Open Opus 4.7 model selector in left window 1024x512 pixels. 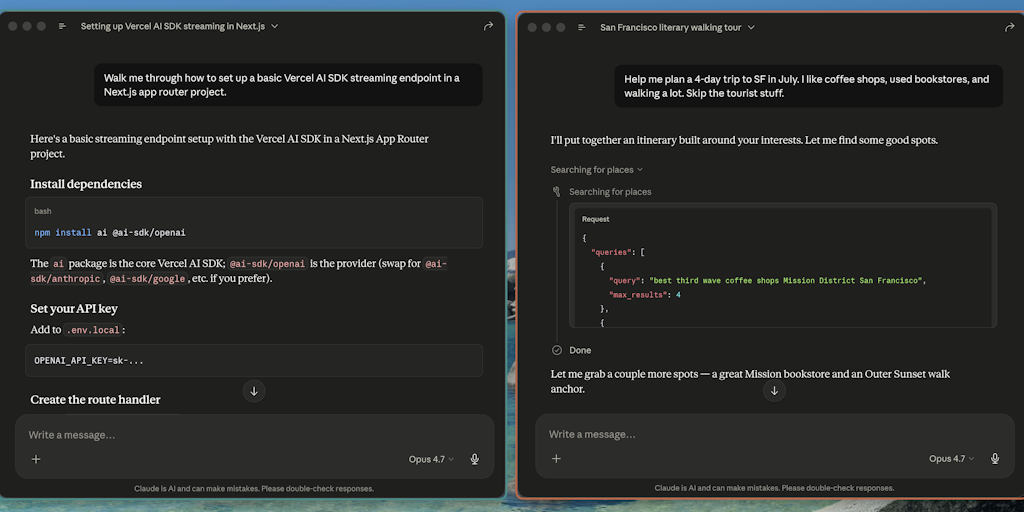431,459
